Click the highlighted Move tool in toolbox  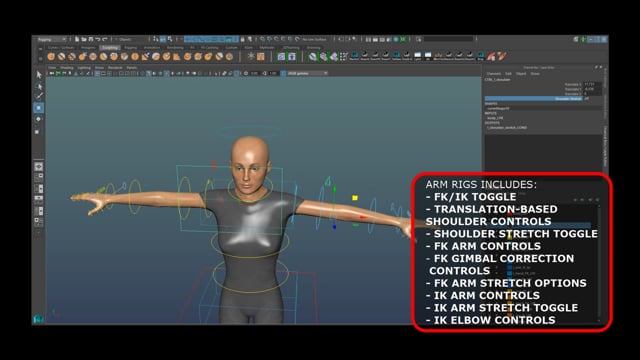(x=39, y=108)
